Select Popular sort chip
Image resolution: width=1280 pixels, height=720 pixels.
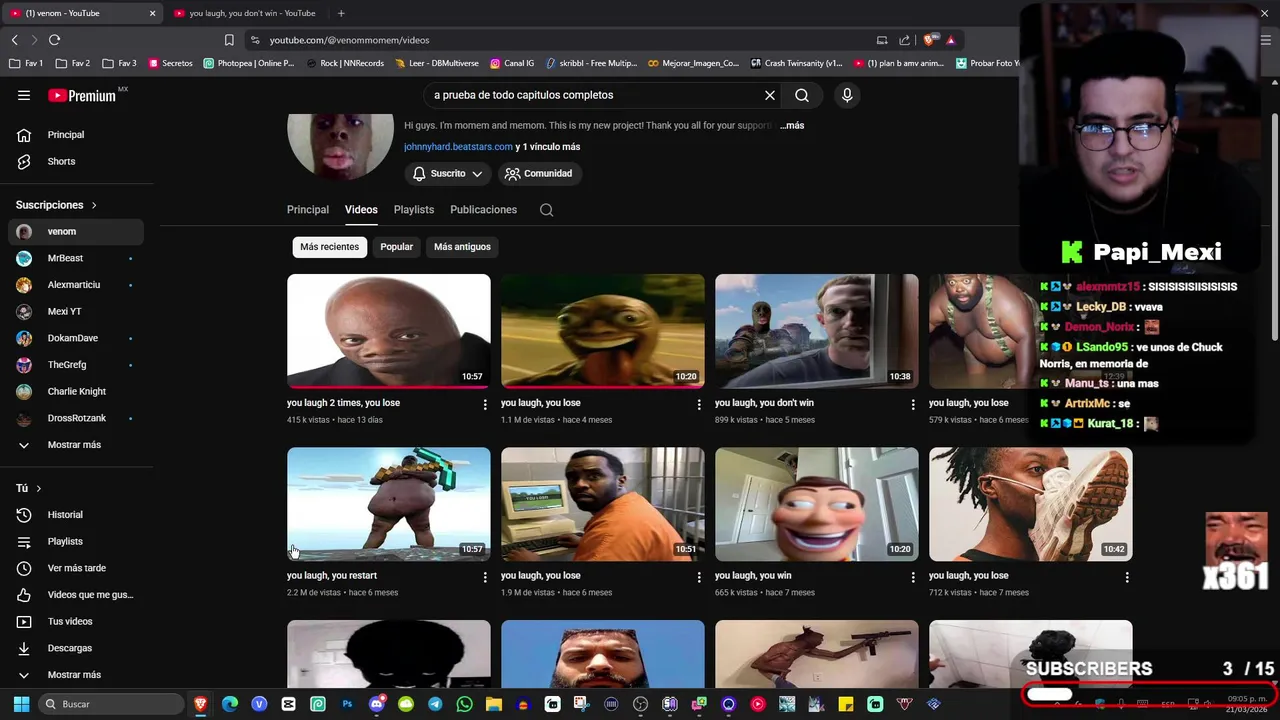(x=396, y=247)
